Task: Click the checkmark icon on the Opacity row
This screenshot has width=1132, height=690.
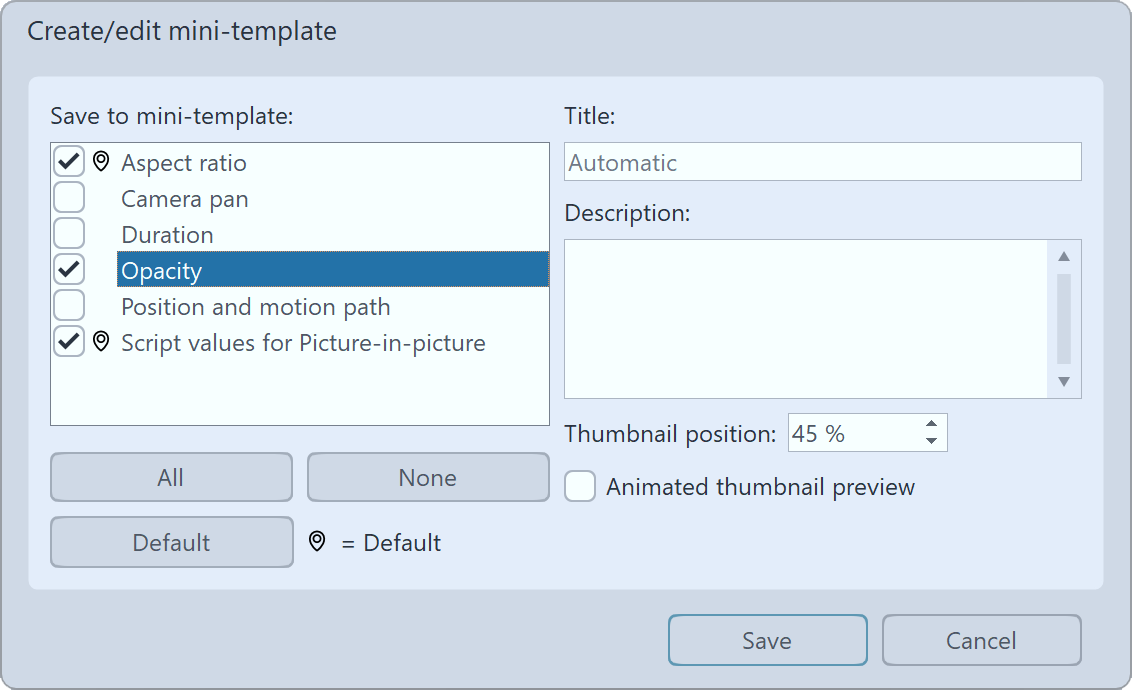Action: pyautogui.click(x=67, y=269)
